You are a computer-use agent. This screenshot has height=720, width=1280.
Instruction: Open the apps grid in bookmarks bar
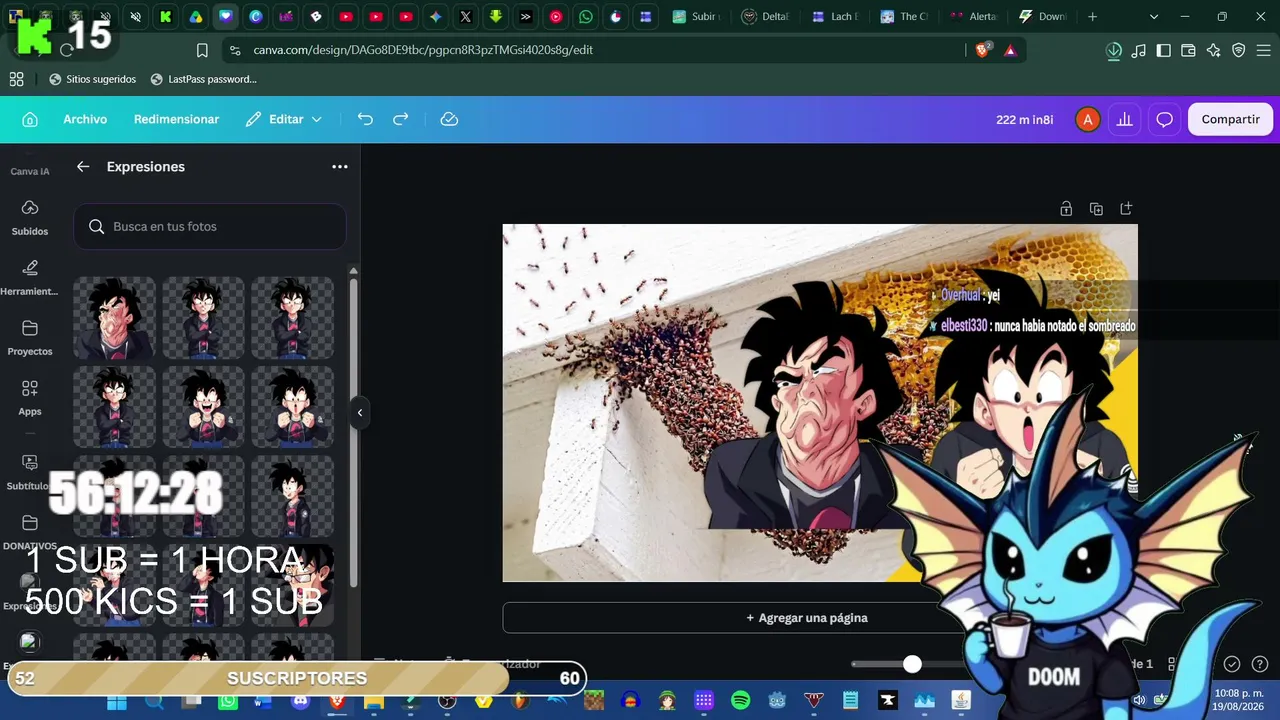[x=16, y=79]
